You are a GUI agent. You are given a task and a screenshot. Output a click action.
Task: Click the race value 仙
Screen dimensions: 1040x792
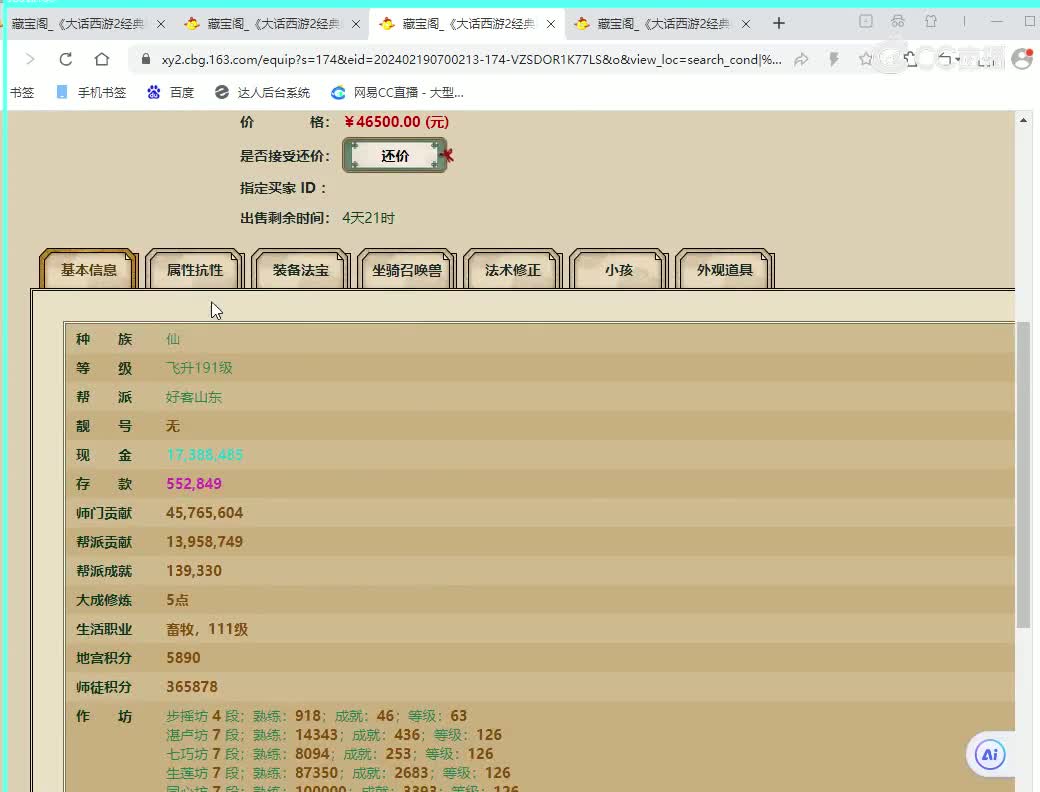point(172,339)
